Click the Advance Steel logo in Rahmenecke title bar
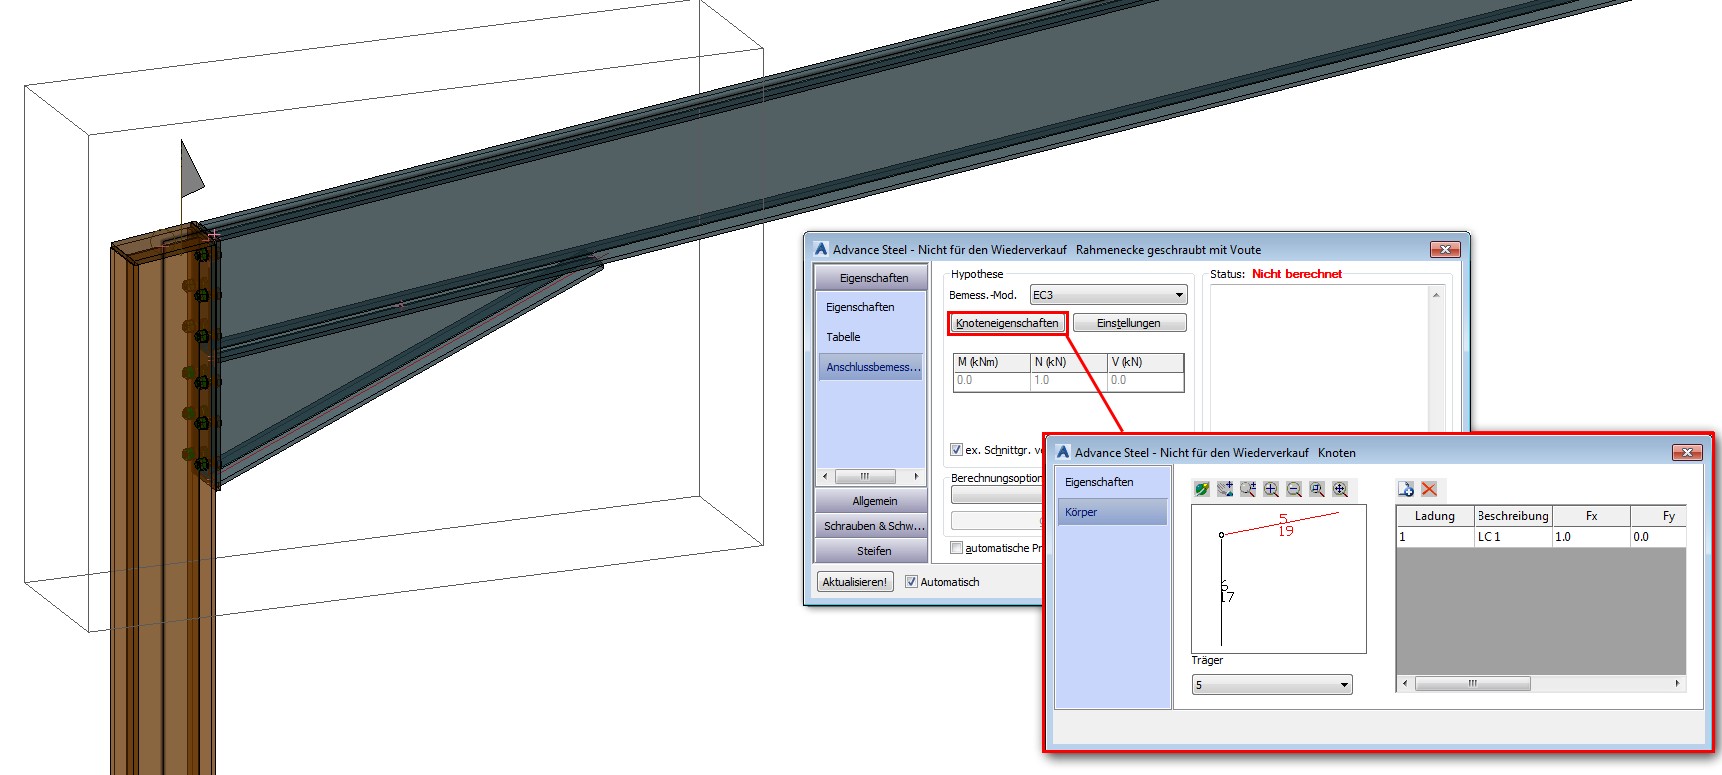Image resolution: width=1722 pixels, height=775 pixels. click(x=821, y=249)
